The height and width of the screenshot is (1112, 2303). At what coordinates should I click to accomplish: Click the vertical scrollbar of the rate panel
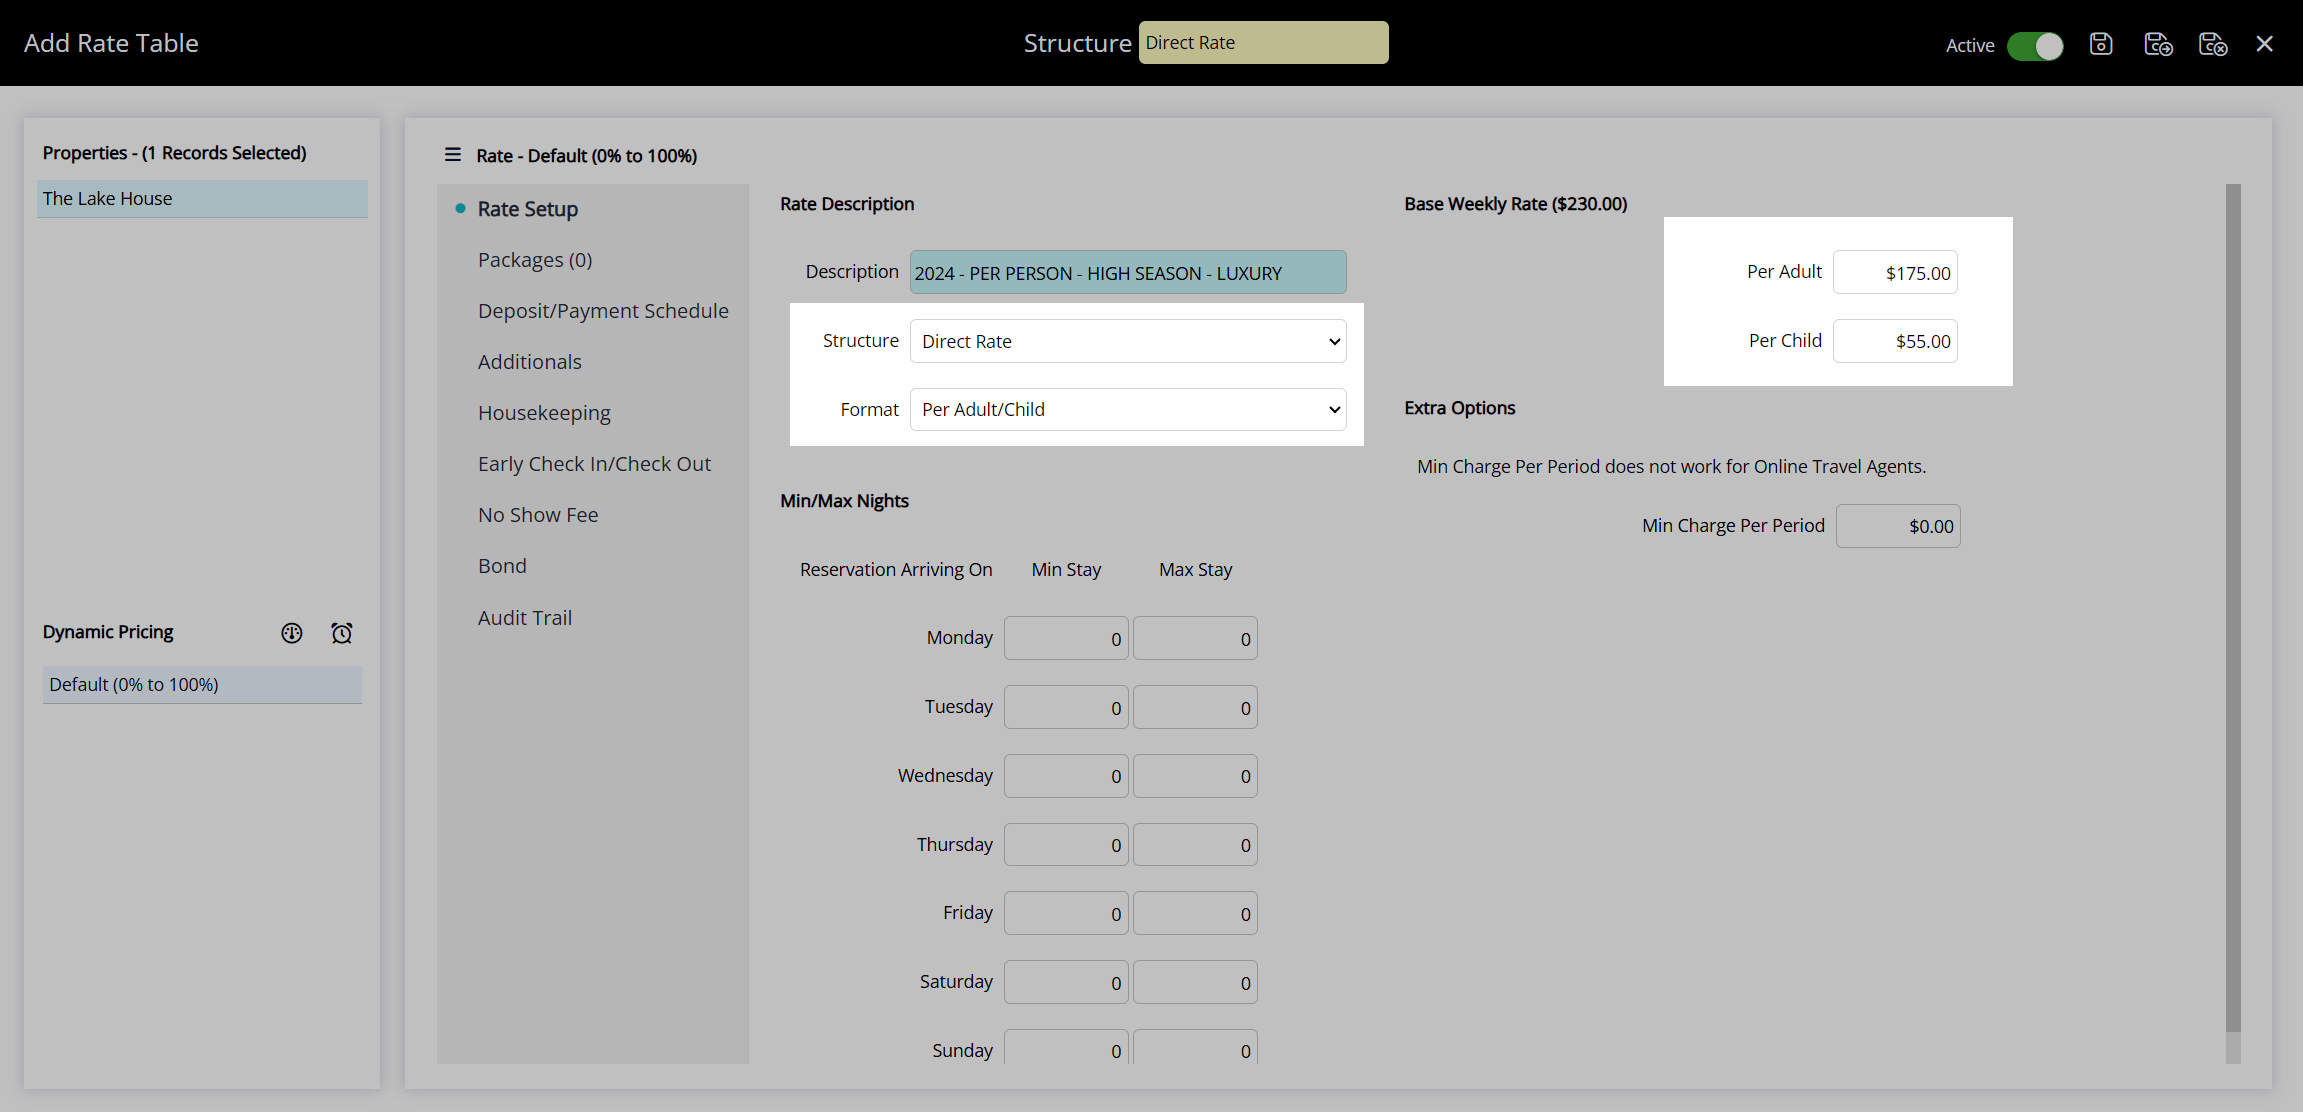click(2233, 608)
